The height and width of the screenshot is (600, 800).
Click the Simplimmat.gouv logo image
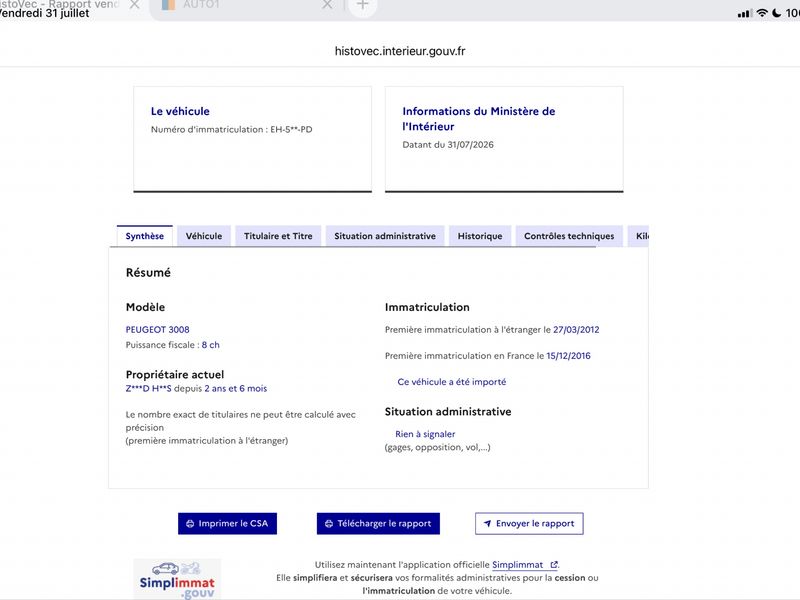(x=177, y=579)
